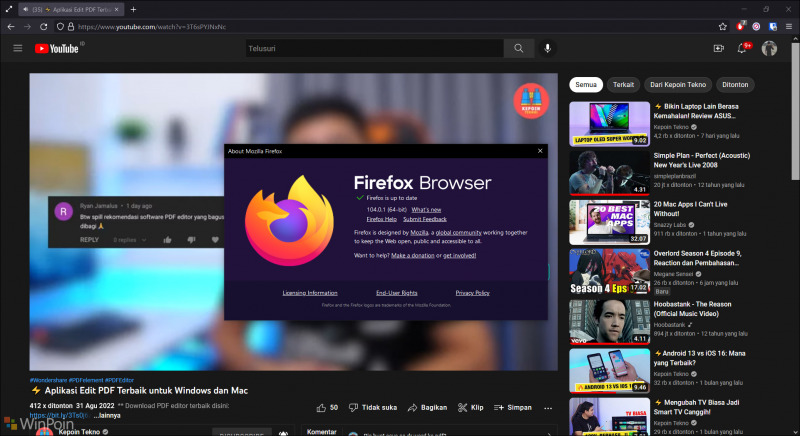Image resolution: width=800 pixels, height=436 pixels.
Task: Follow the Mozilla link in the dialog
Action: (x=419, y=233)
